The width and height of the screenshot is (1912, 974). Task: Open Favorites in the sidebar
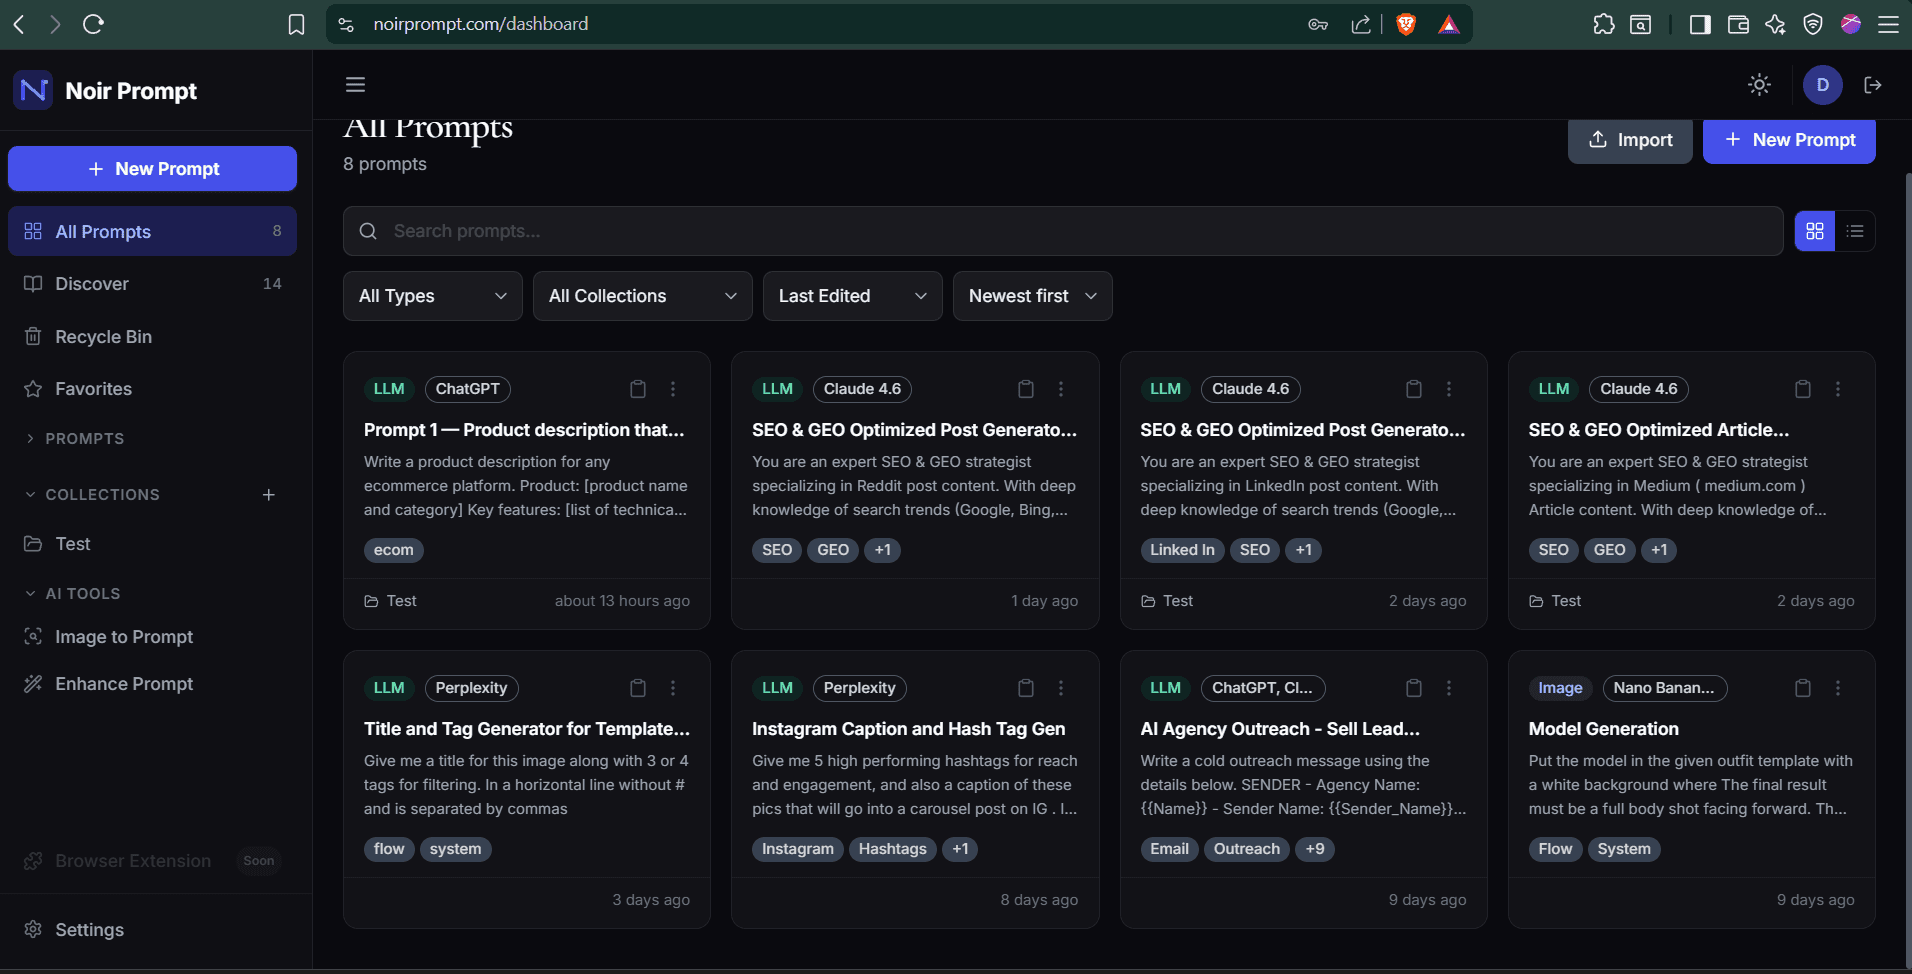(152, 389)
